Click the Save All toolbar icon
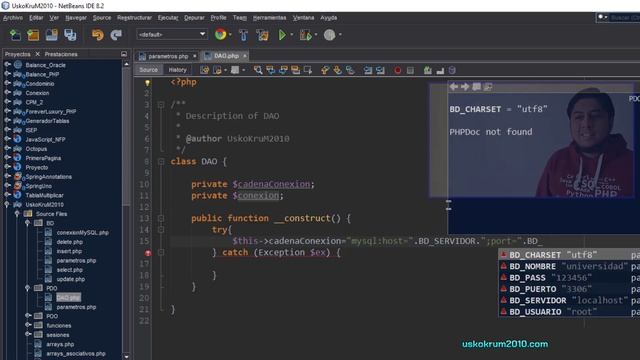640x360 pixels. [70, 35]
